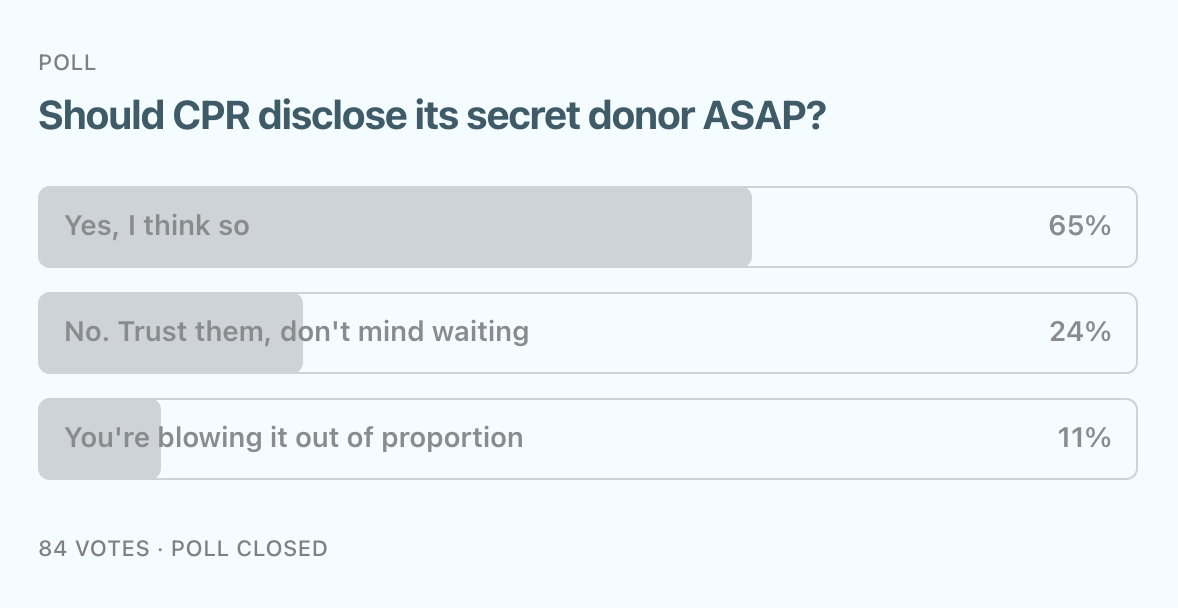1178x608 pixels.
Task: Choose 'You're blowing it out of proportion'
Action: pos(587,439)
